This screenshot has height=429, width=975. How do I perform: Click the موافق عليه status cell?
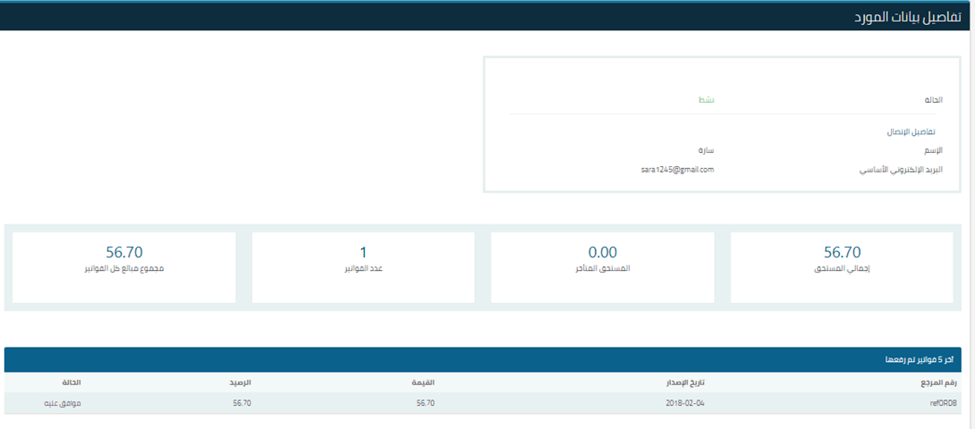[62, 402]
